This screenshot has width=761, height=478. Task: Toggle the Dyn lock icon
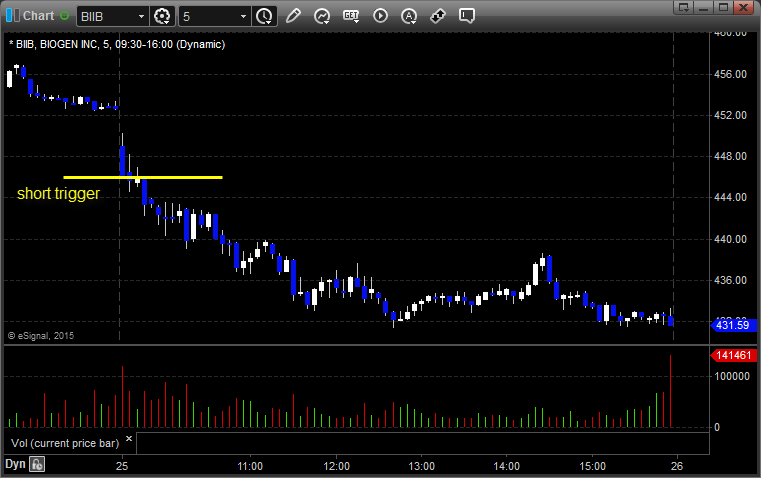(x=37, y=464)
